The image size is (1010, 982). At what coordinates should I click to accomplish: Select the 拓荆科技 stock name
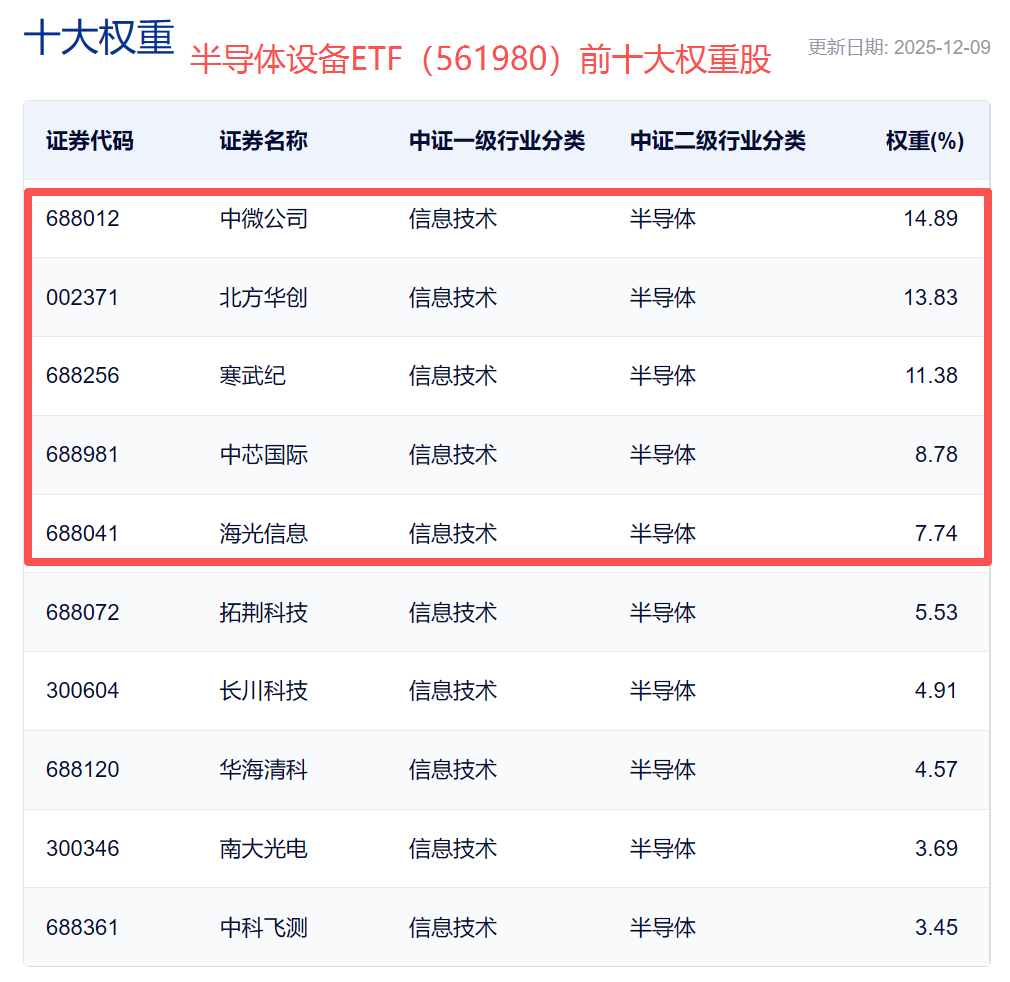pyautogui.click(x=263, y=612)
